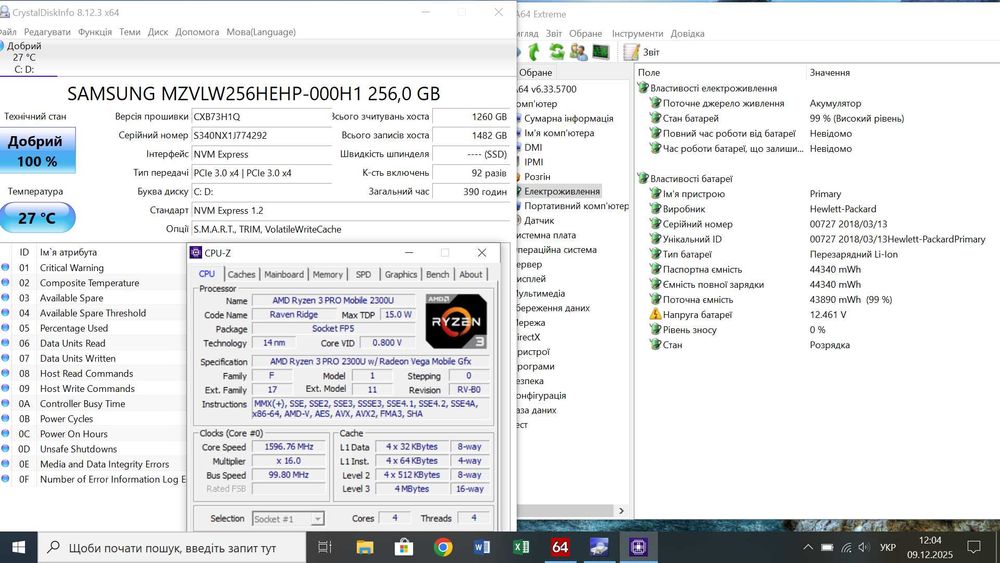The height and width of the screenshot is (563, 1000).
Task: Open the Диск menu in CrystalDiskInfo
Action: pyautogui.click(x=158, y=32)
